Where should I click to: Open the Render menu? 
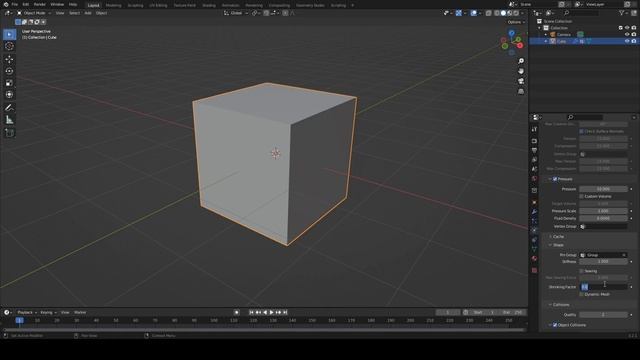tap(40, 4)
